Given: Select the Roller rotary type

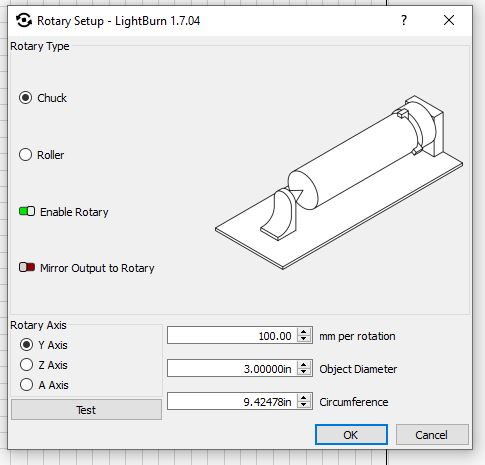Looking at the screenshot, I should pyautogui.click(x=25, y=155).
